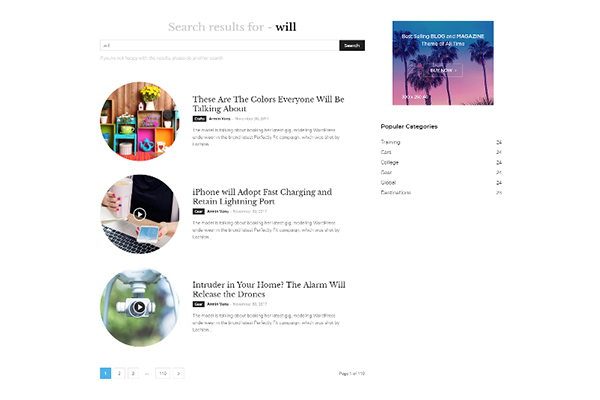
Task: Play the drone video thumbnail
Action: 140,307
